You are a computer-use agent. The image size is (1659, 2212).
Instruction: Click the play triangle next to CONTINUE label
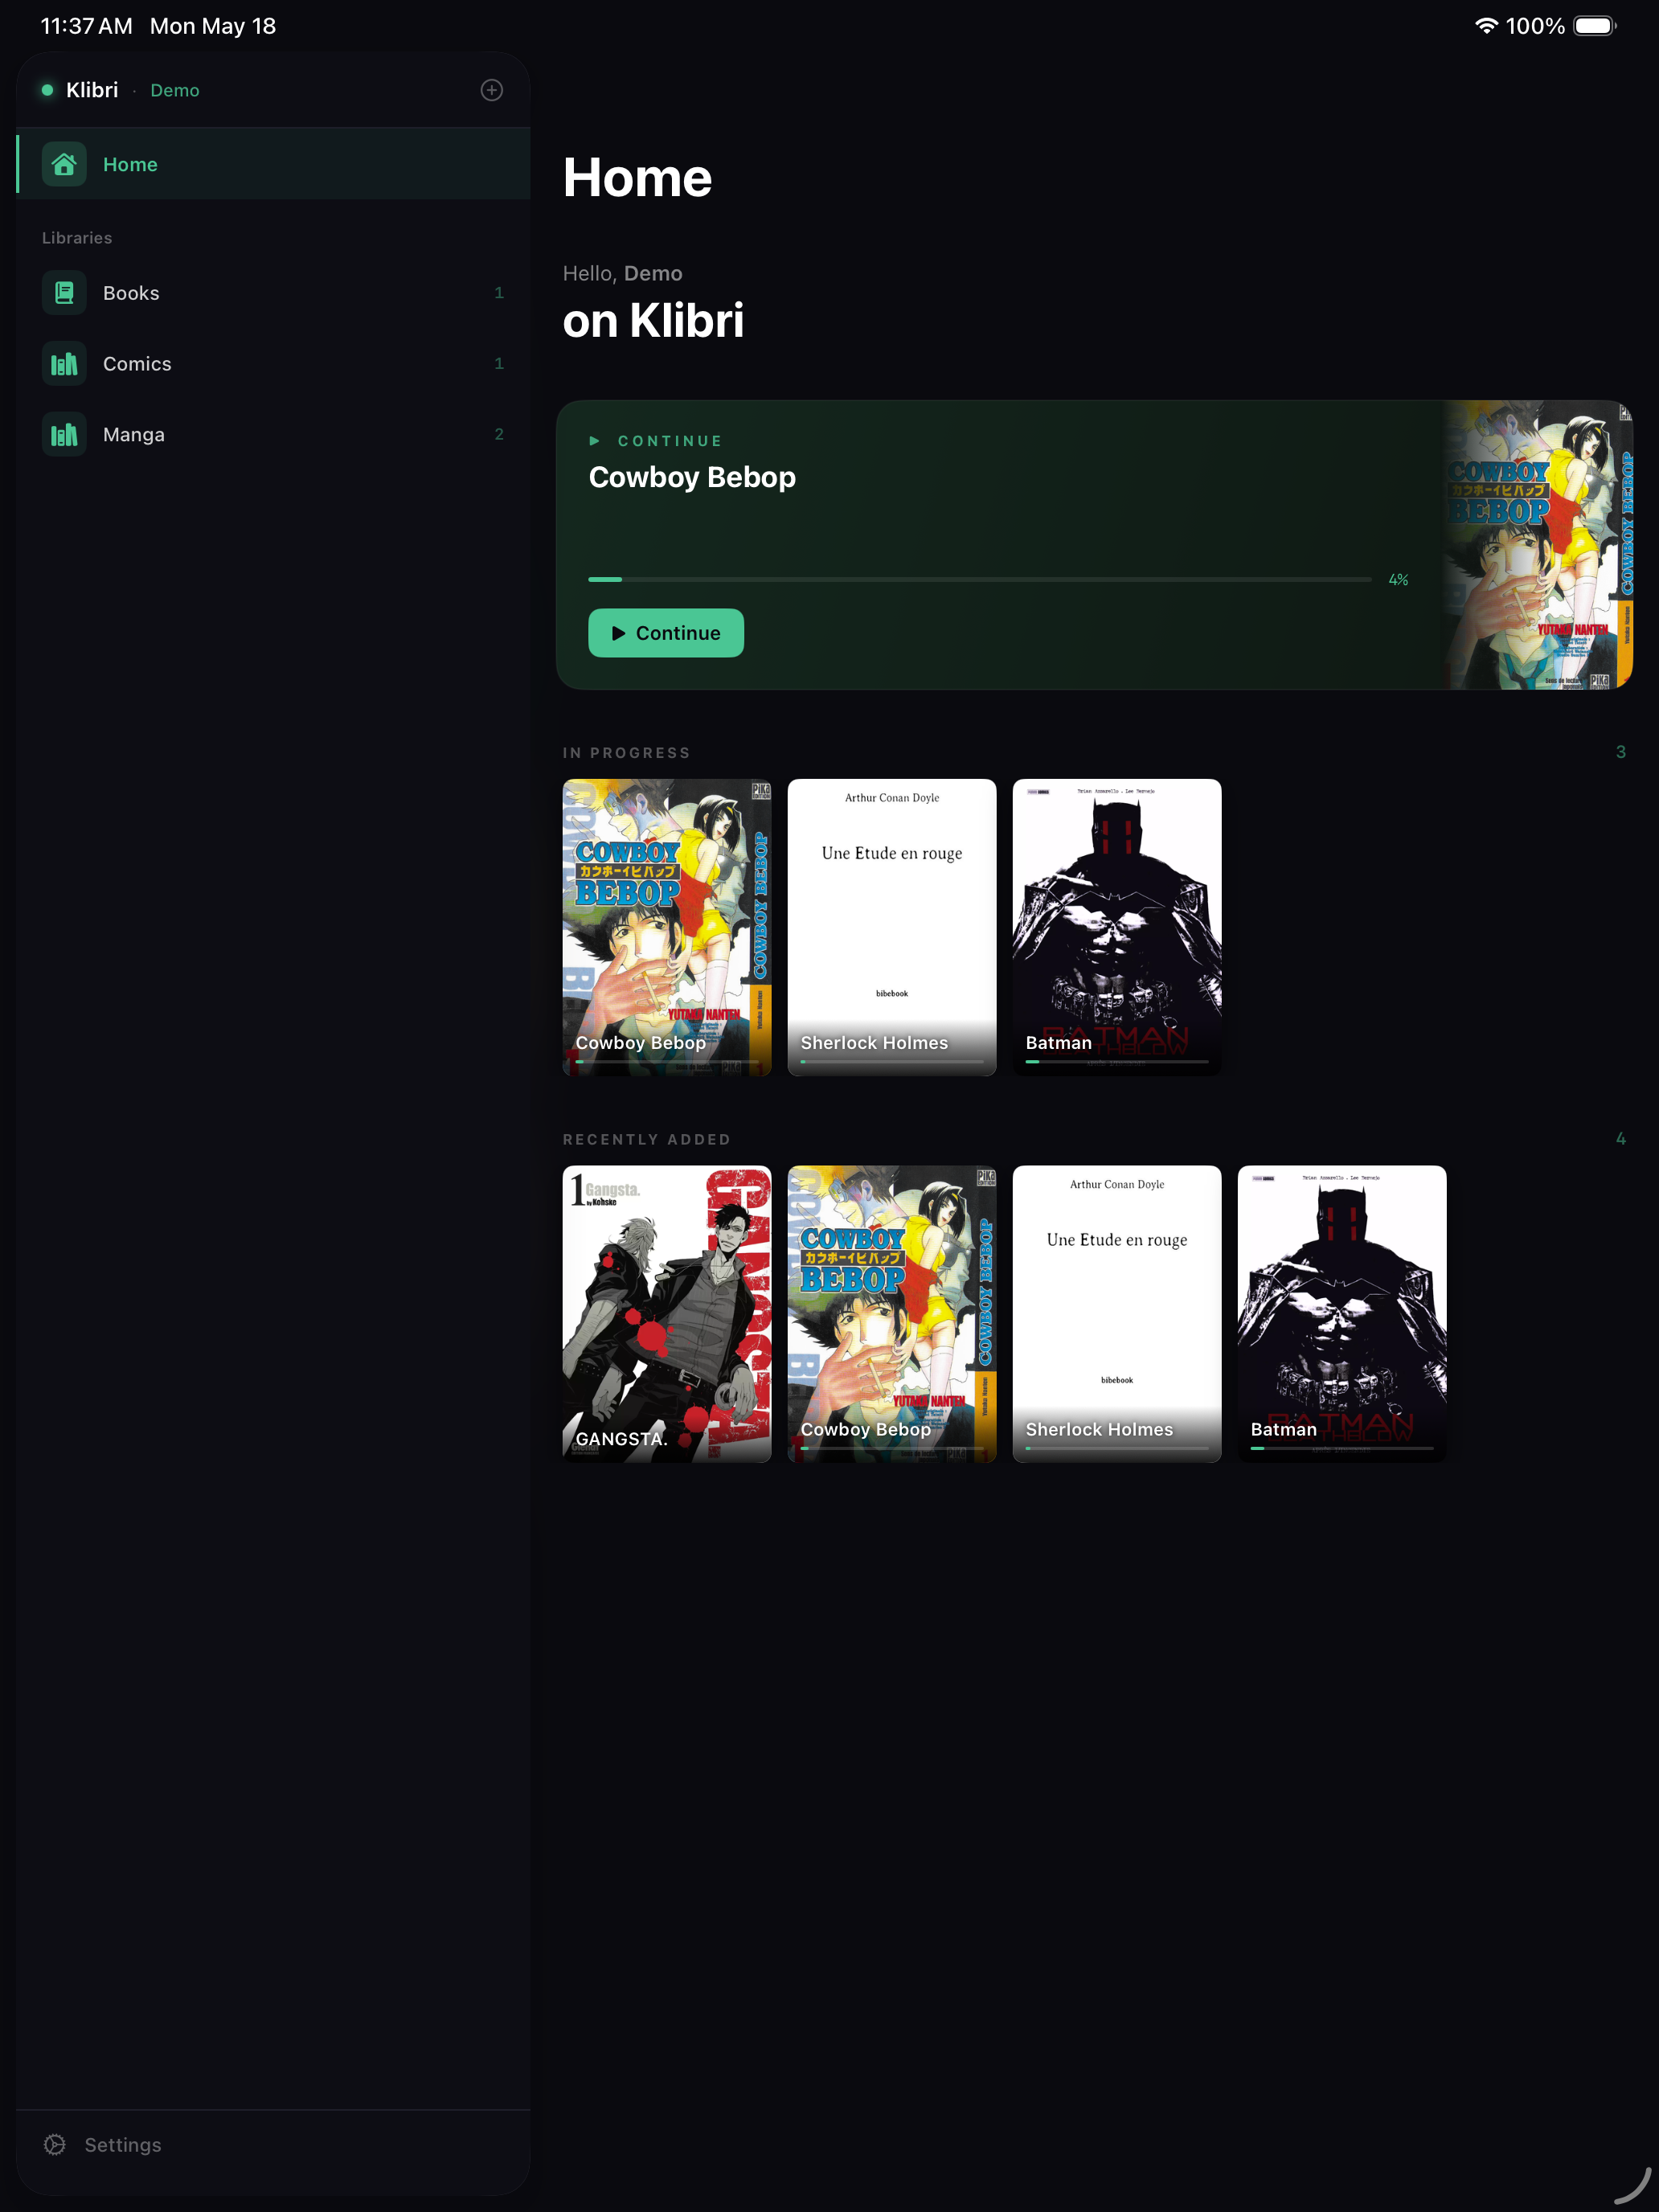click(x=595, y=441)
